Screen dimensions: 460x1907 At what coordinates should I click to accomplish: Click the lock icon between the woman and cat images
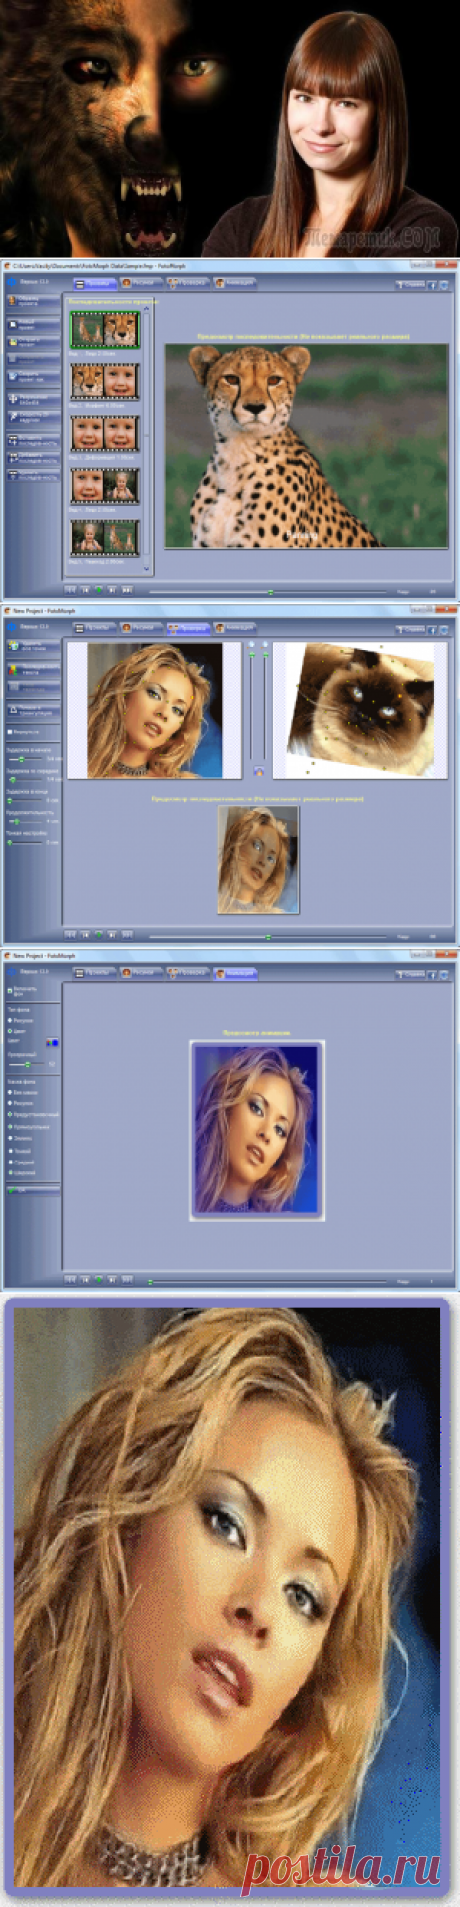259,772
